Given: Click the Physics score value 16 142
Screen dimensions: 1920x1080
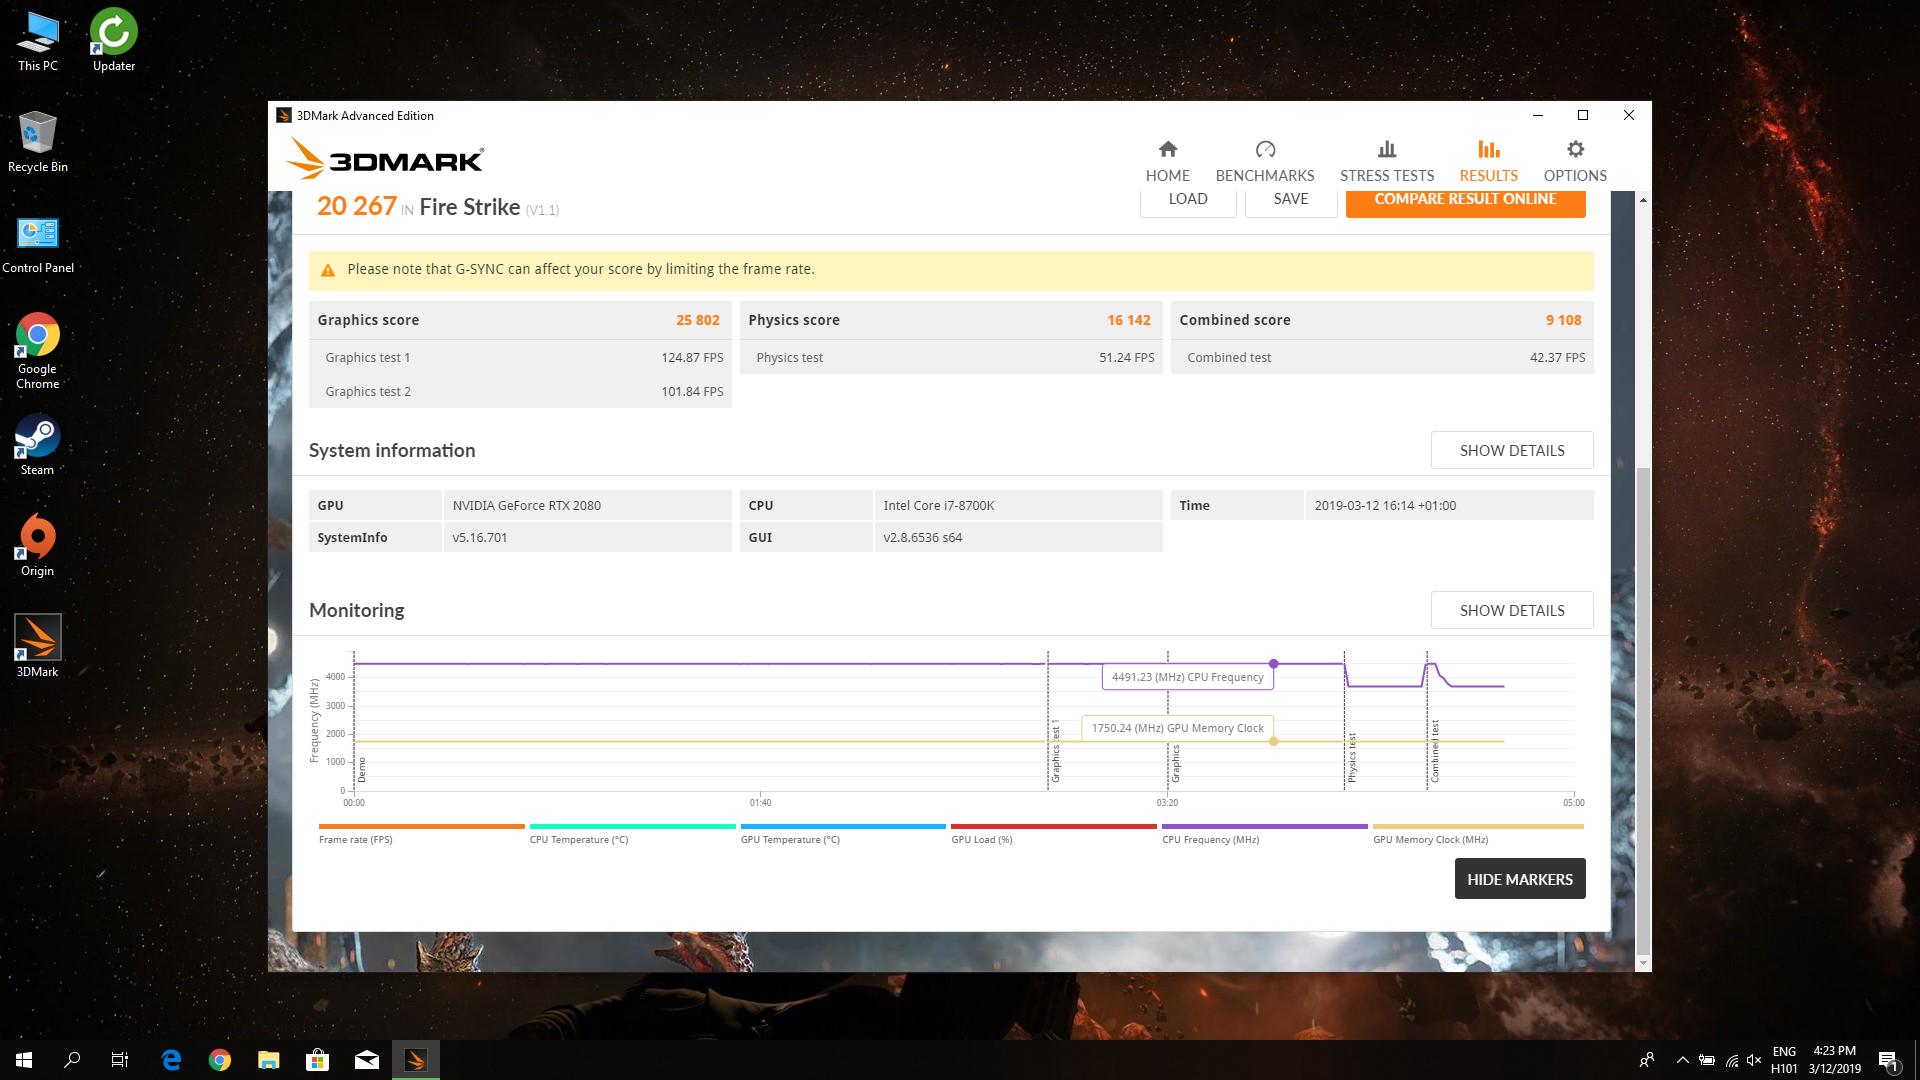Looking at the screenshot, I should point(1128,320).
